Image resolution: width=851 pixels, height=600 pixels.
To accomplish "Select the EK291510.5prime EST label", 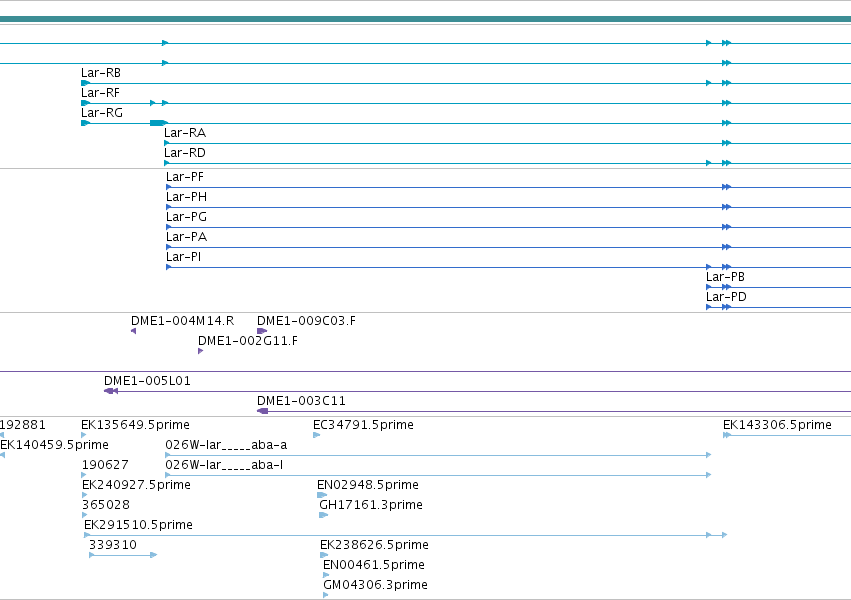I will click(x=138, y=526).
